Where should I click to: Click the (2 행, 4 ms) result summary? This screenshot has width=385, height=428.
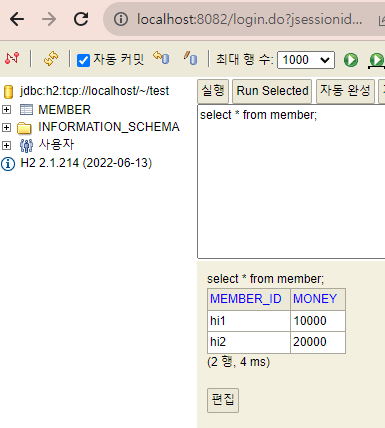coord(238,362)
